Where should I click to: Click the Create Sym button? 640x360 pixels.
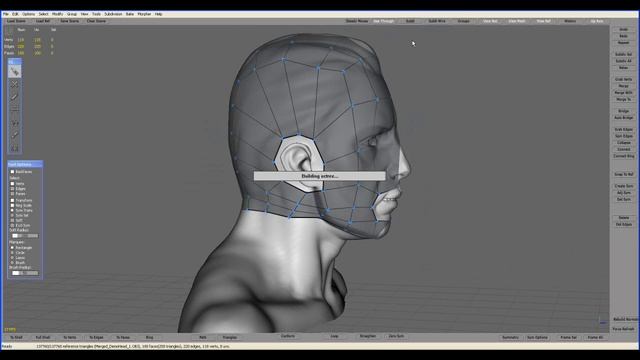(x=623, y=186)
